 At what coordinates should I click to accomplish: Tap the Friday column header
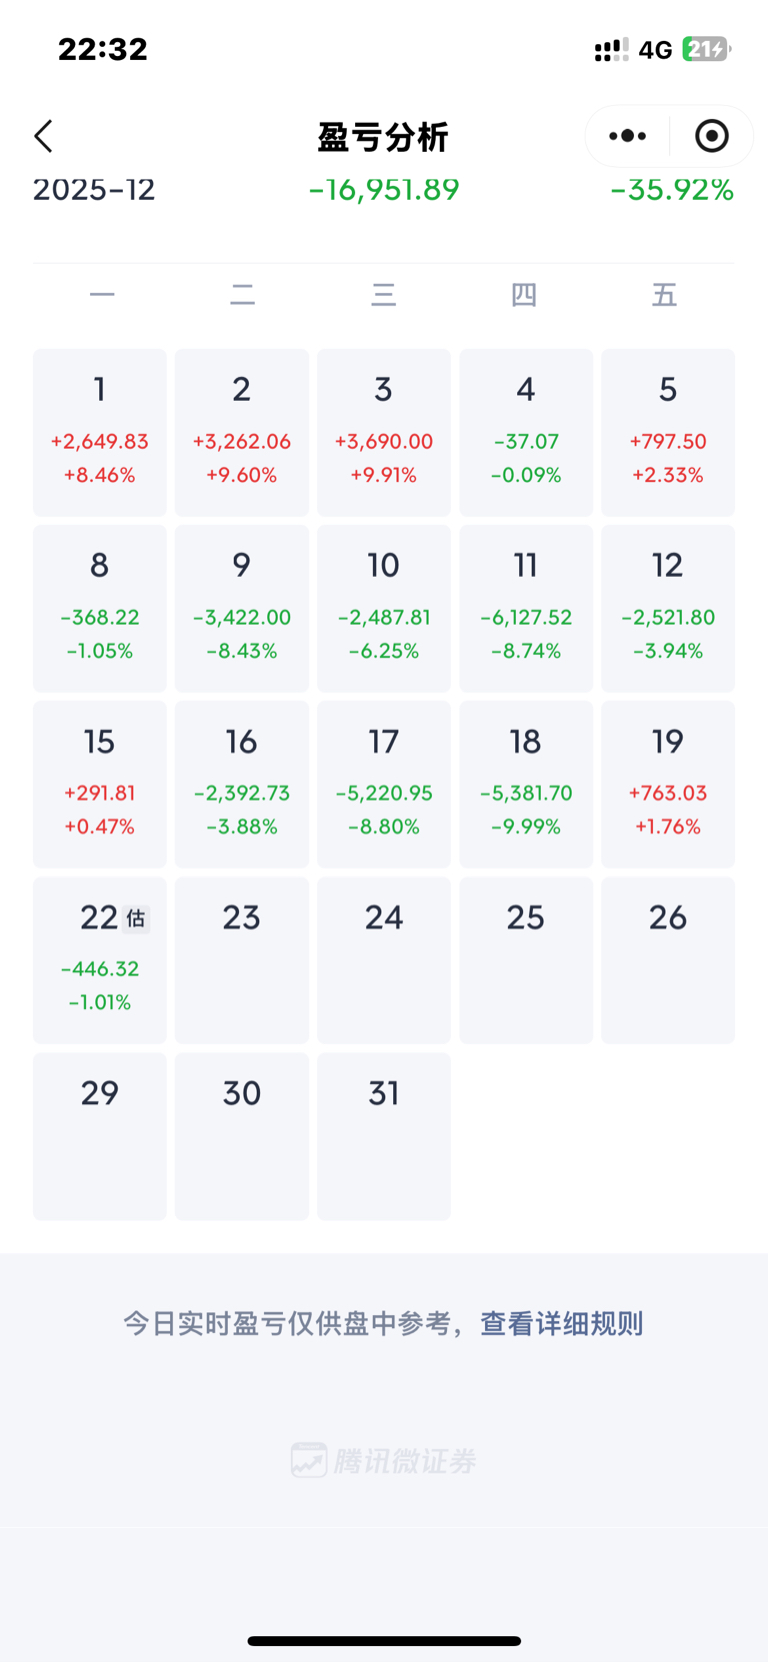click(665, 295)
